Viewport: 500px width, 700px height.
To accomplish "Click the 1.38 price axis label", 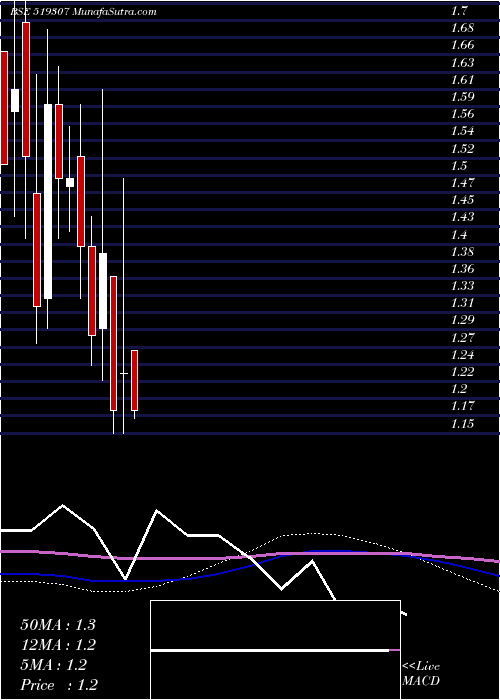I will (462, 252).
